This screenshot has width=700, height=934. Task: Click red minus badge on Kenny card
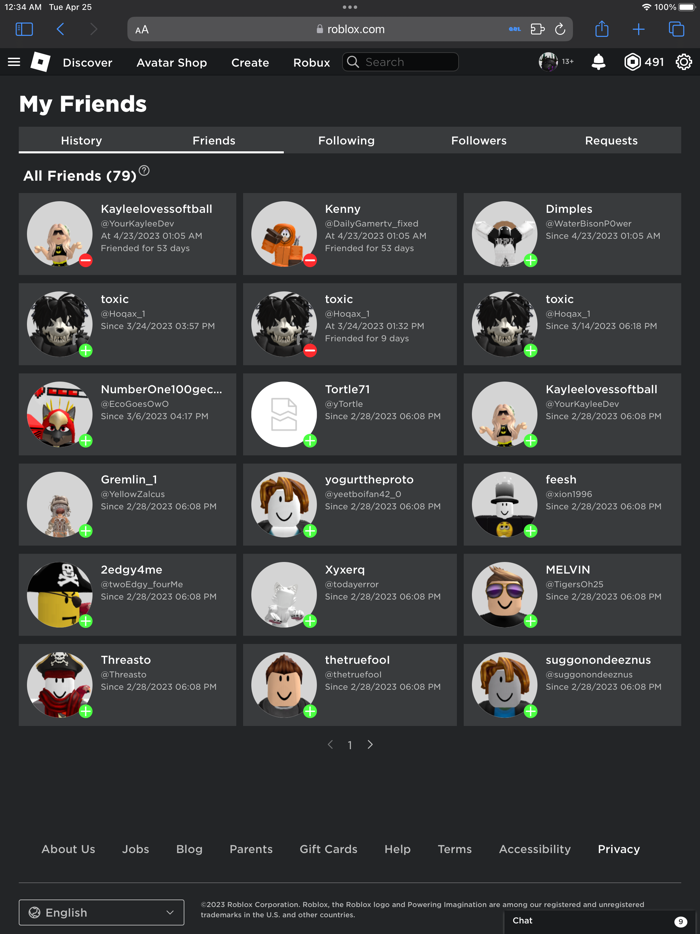[x=310, y=260]
